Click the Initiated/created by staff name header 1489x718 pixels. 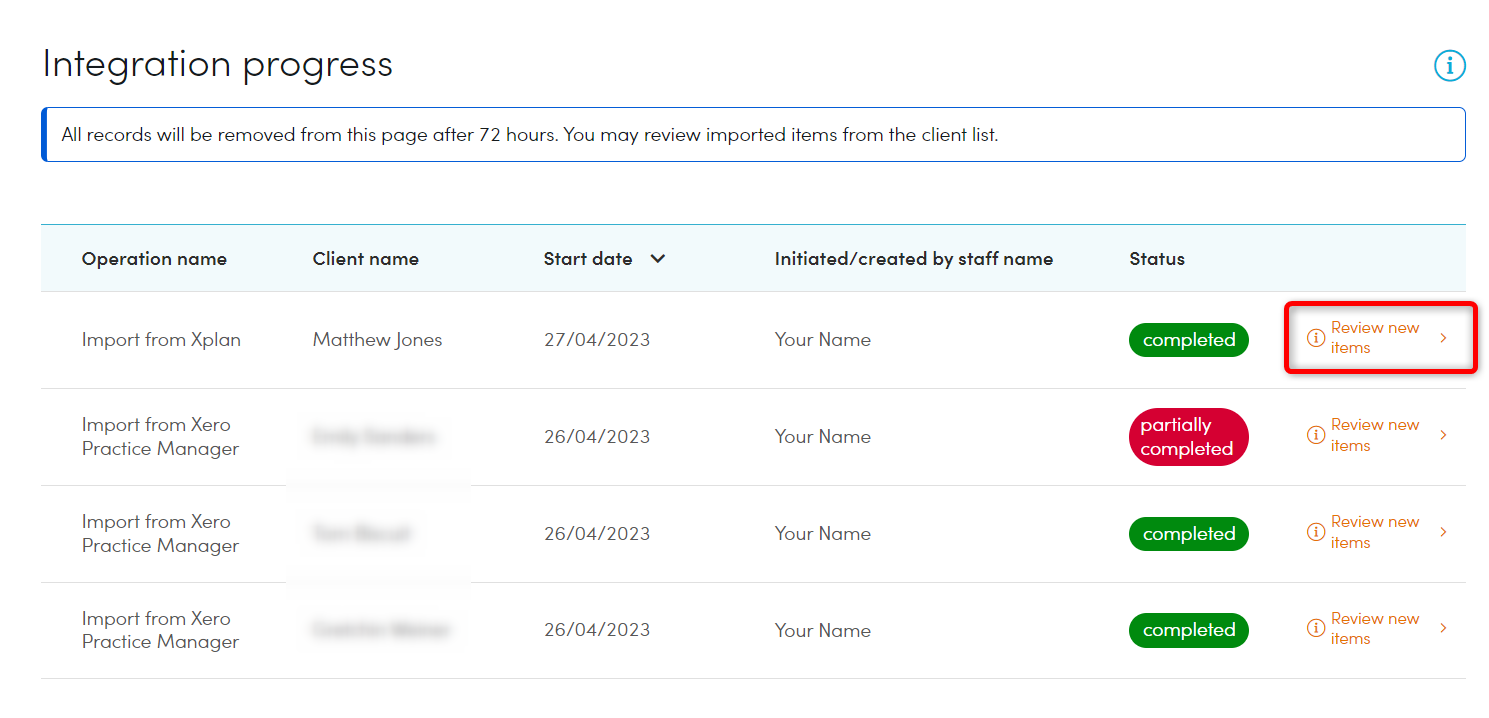(913, 259)
